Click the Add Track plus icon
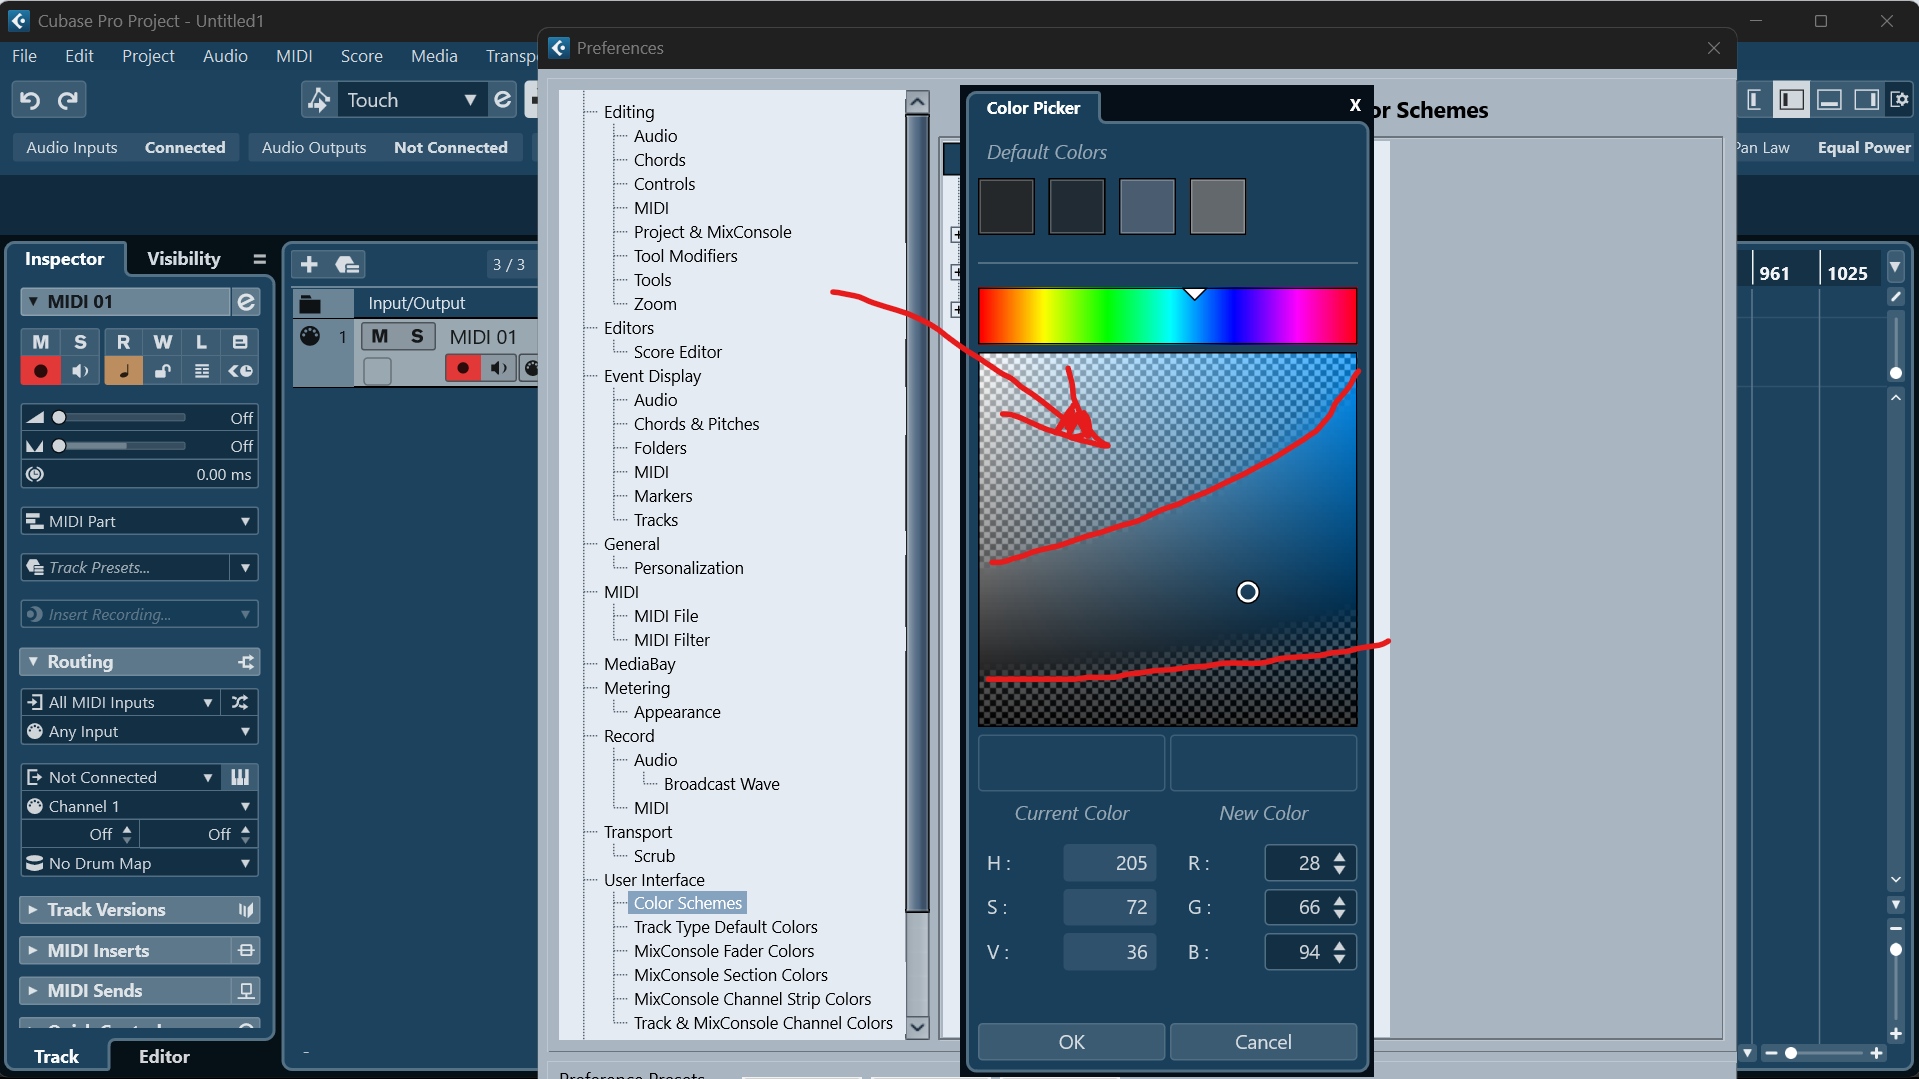The height and width of the screenshot is (1079, 1919). [x=309, y=265]
